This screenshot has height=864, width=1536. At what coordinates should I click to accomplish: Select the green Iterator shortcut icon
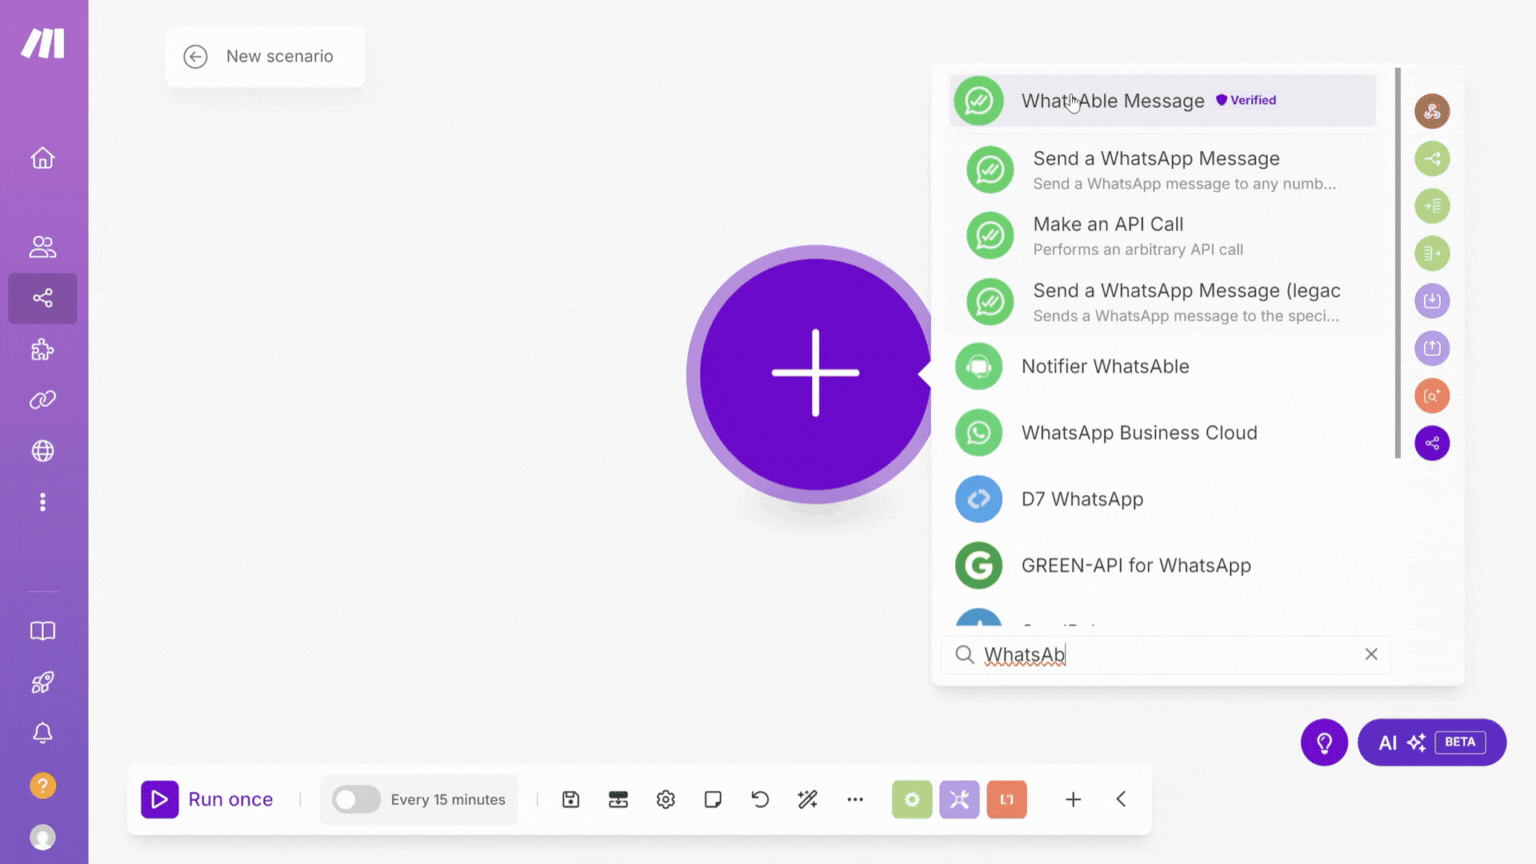[x=1432, y=206]
